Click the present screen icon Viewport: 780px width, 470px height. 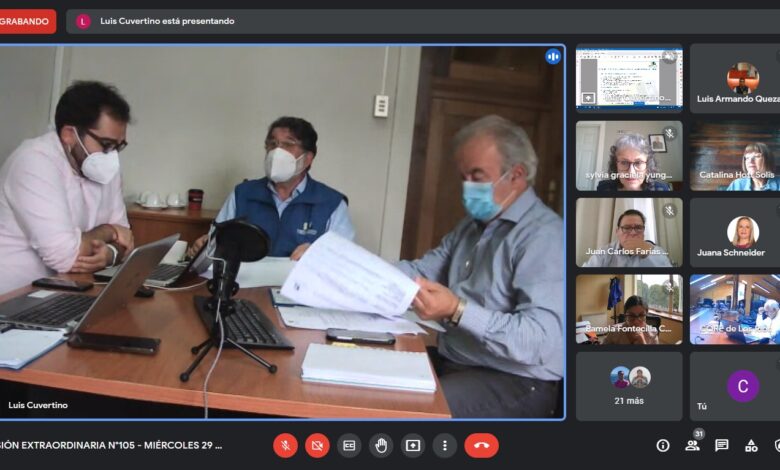click(413, 445)
